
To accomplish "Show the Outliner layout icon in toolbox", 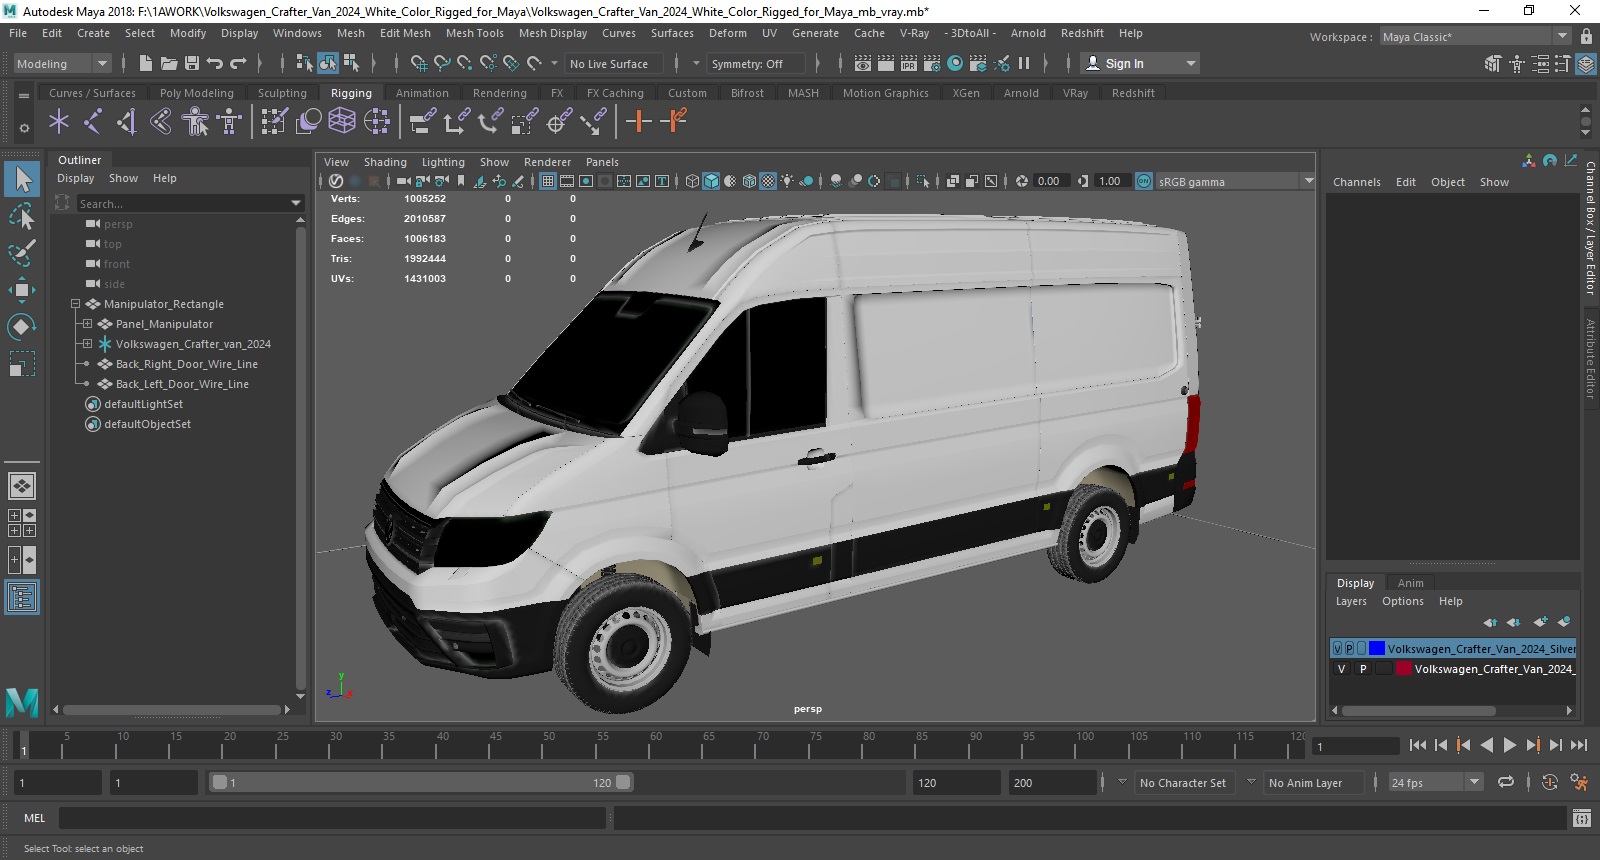I will (x=22, y=597).
